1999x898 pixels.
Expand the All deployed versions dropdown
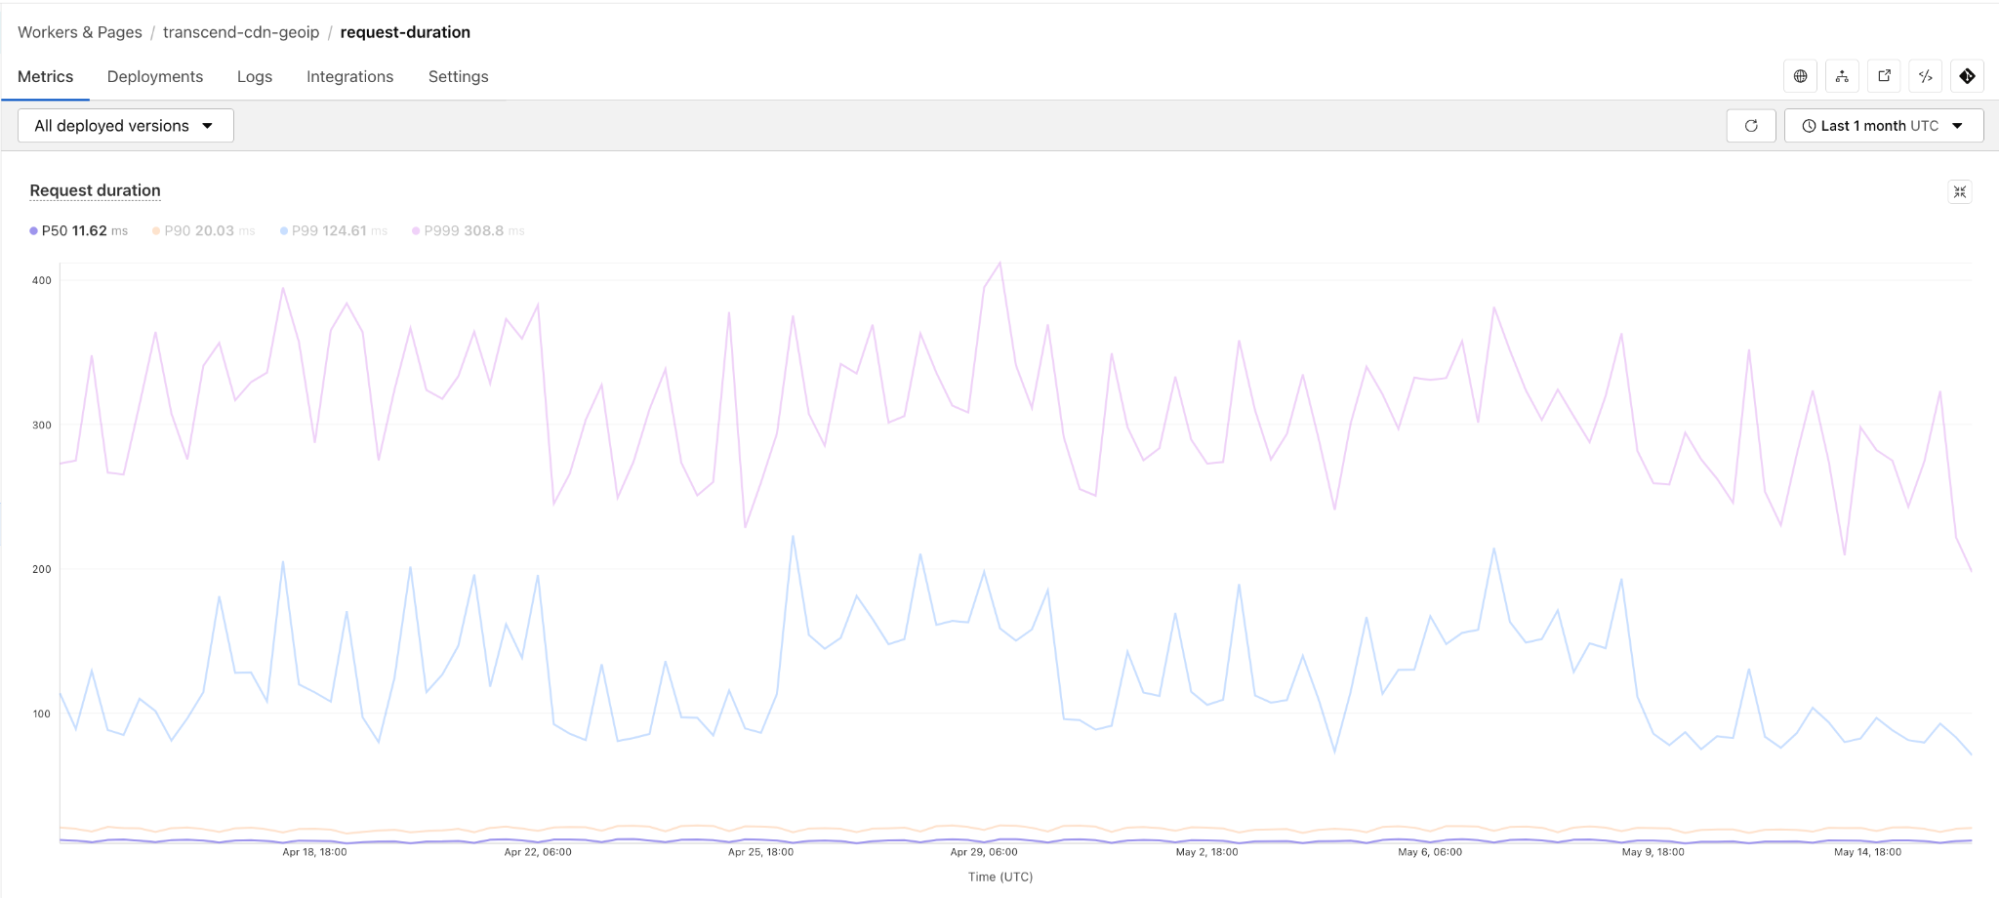coord(126,126)
